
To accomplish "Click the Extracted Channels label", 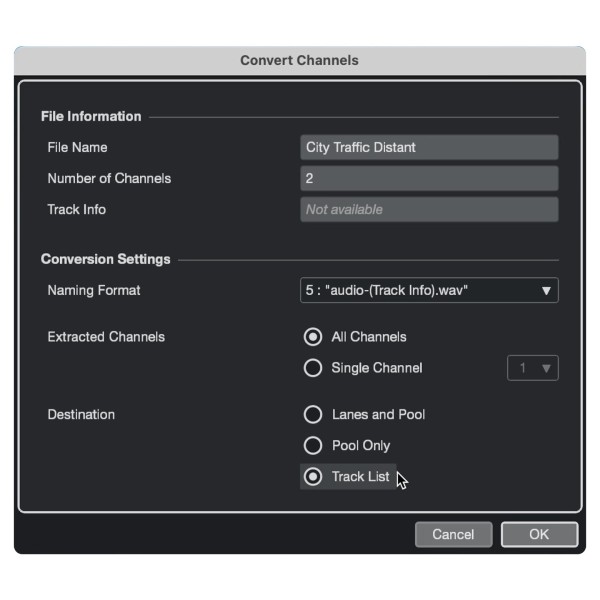I will (x=106, y=337).
